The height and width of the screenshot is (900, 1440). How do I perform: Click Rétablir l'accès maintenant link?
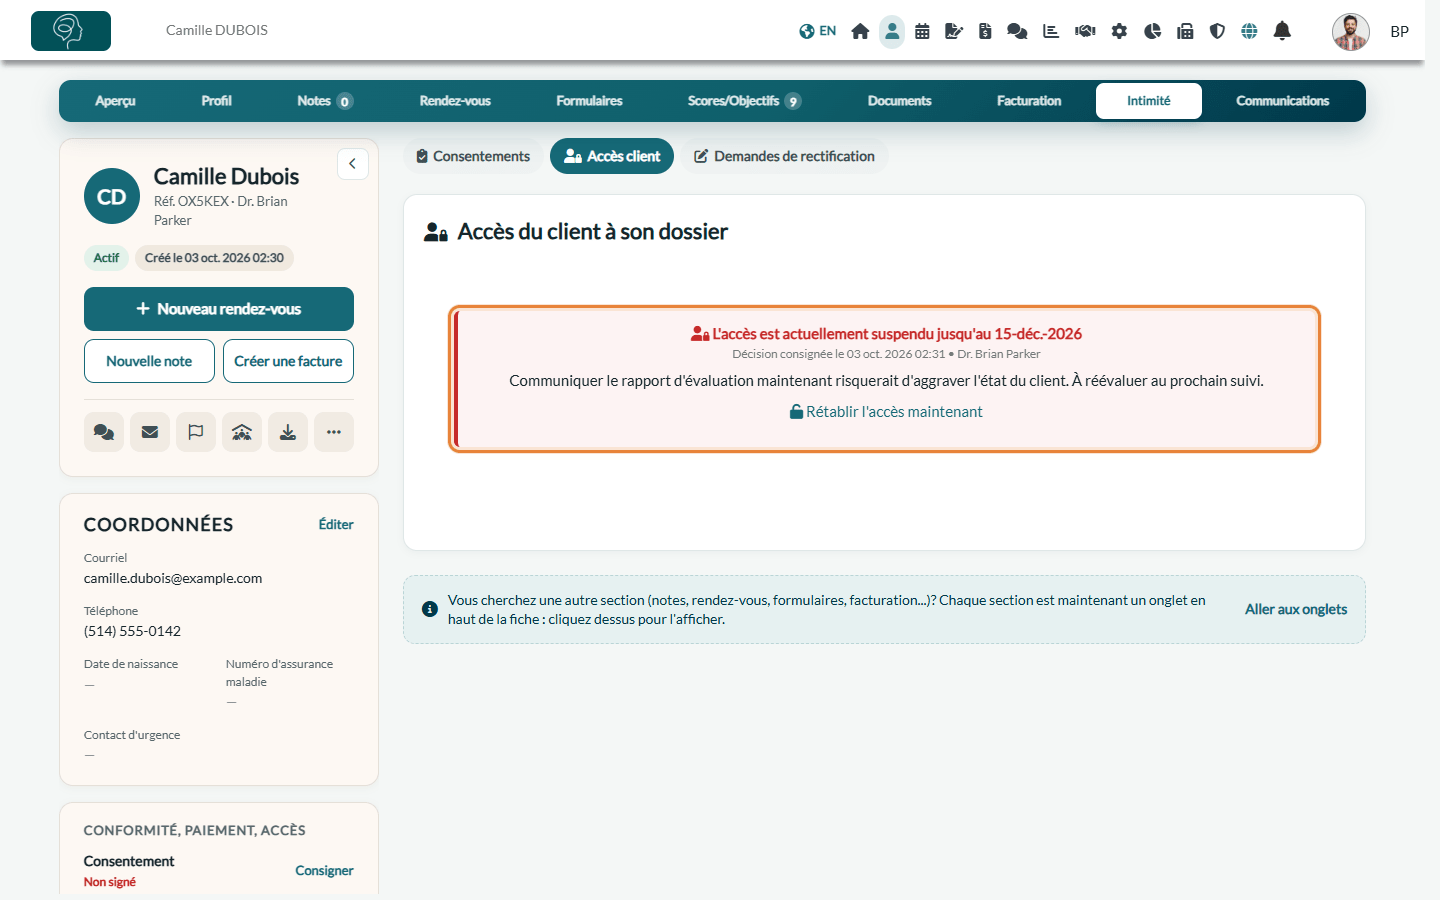pyautogui.click(x=886, y=412)
